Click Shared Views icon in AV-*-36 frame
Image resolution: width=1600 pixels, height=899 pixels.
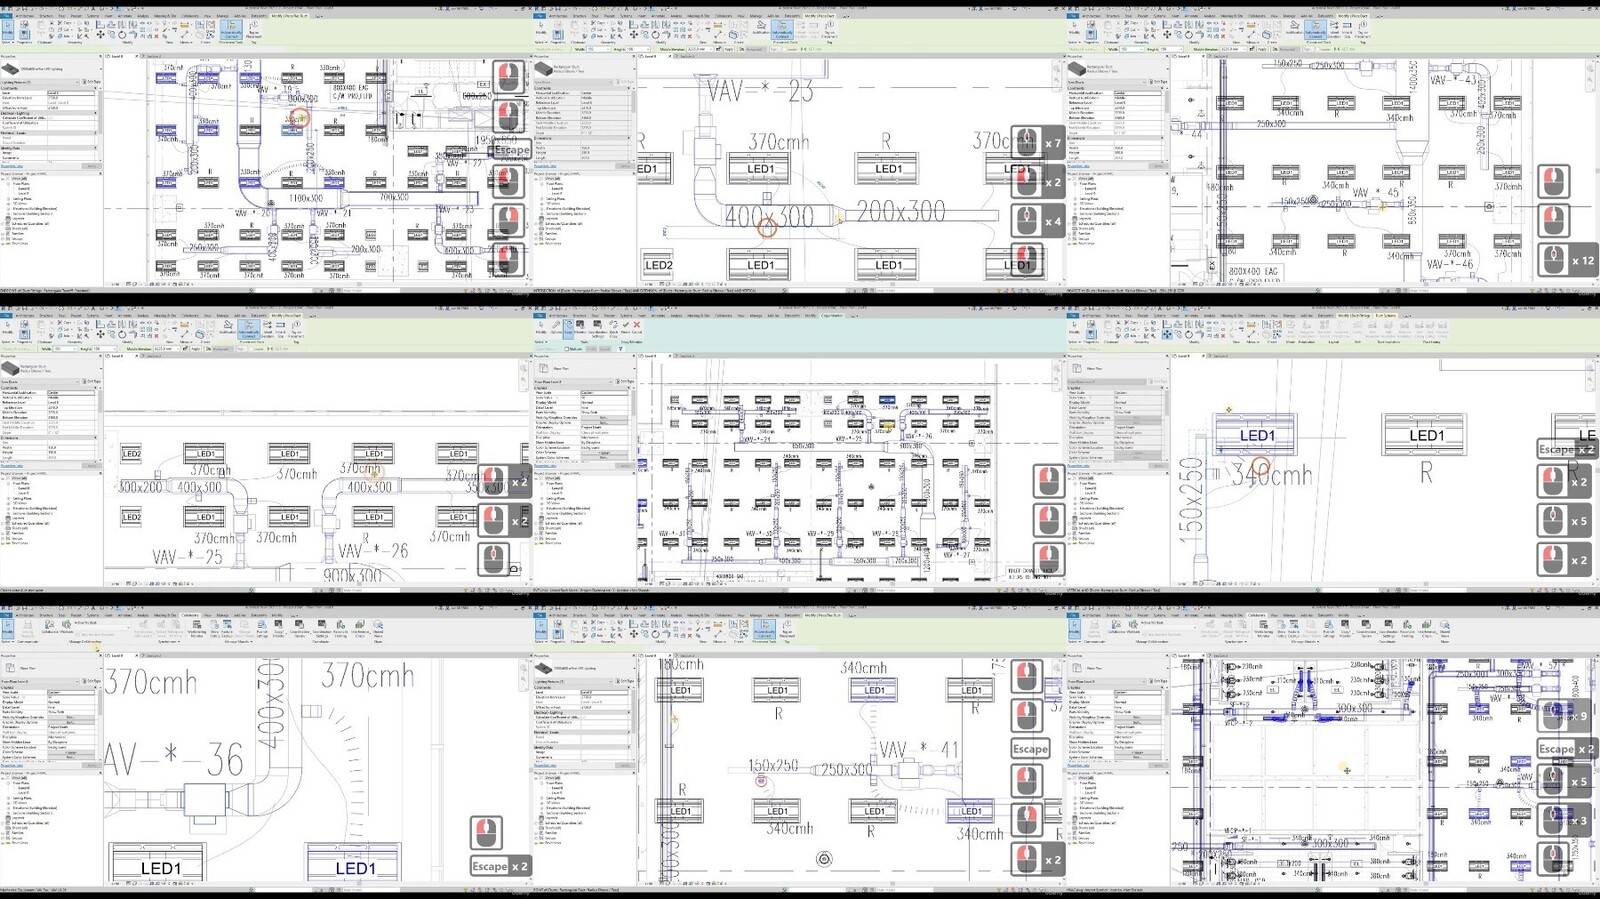[378, 628]
